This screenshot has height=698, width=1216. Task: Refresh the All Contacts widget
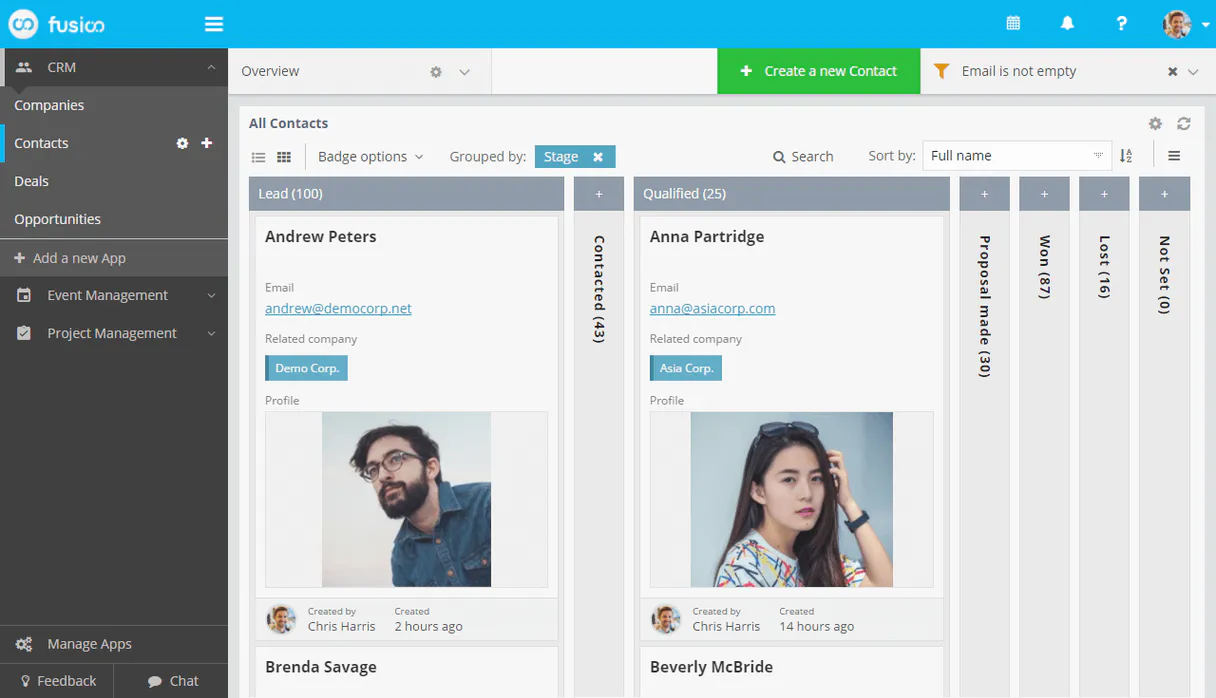click(1184, 123)
